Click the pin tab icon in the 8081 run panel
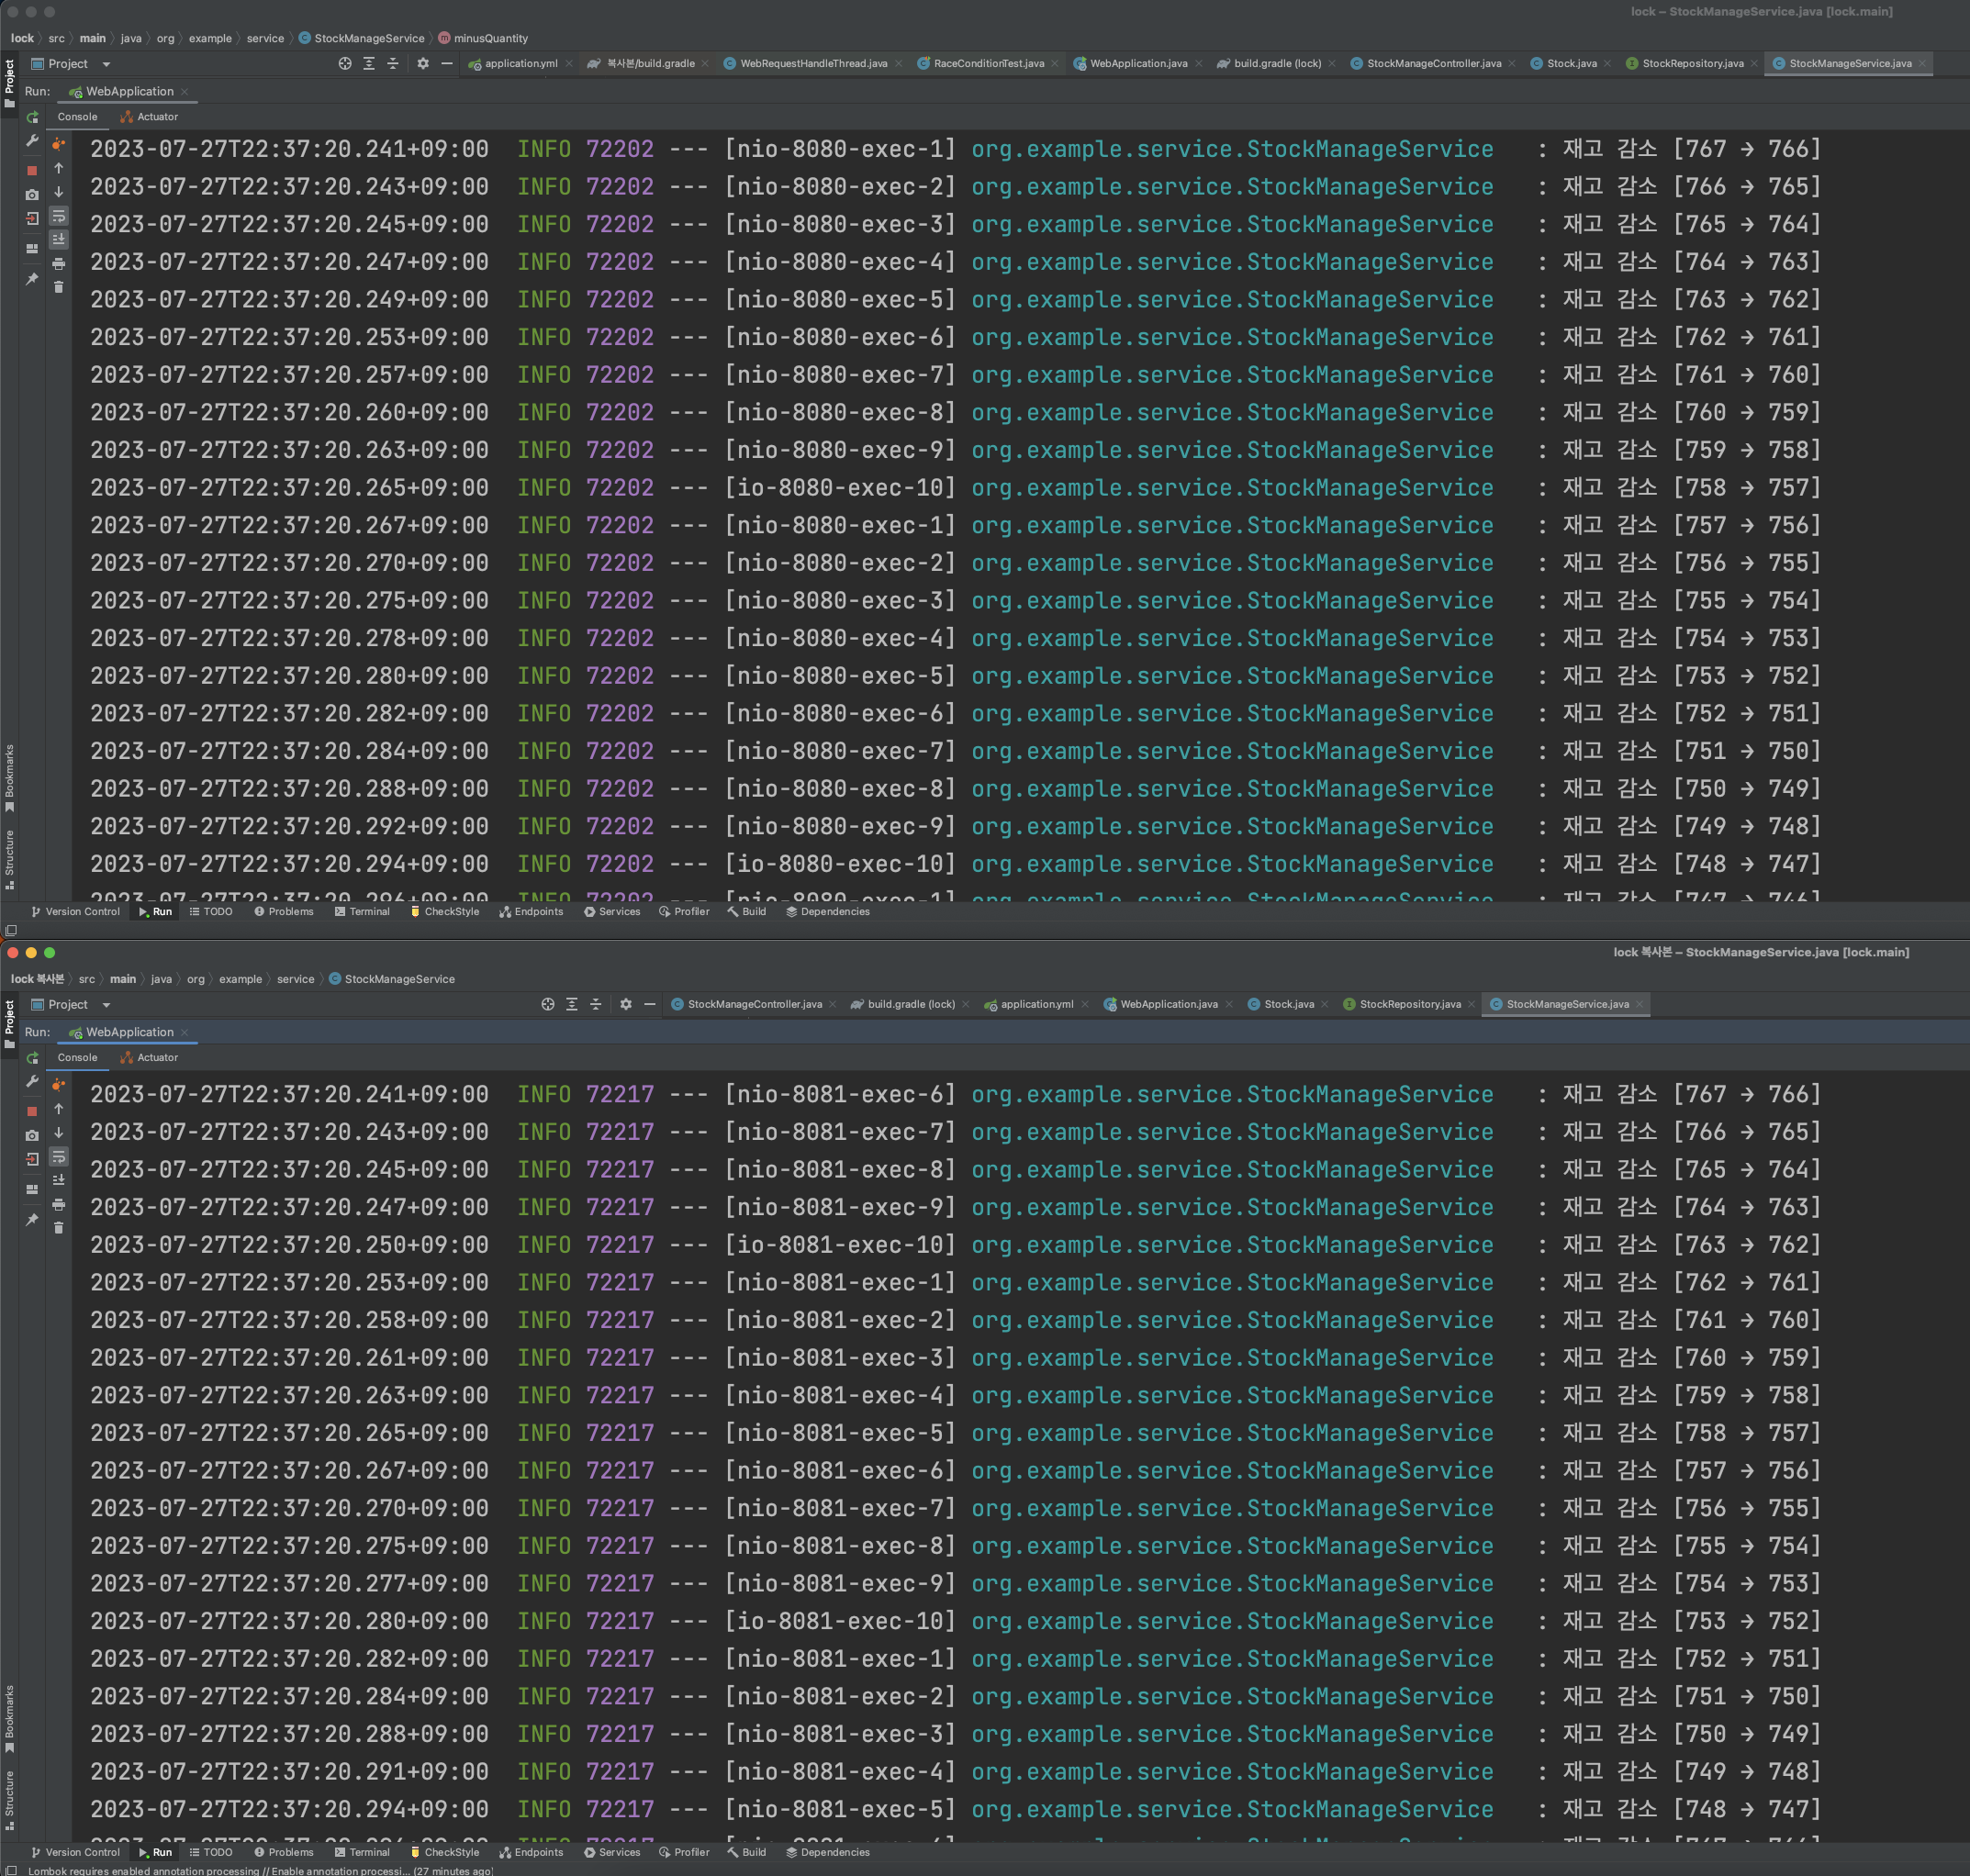 pos(32,1220)
